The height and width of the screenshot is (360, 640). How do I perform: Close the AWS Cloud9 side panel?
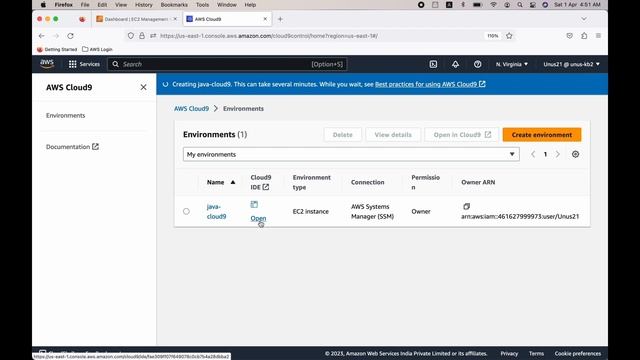pyautogui.click(x=143, y=87)
